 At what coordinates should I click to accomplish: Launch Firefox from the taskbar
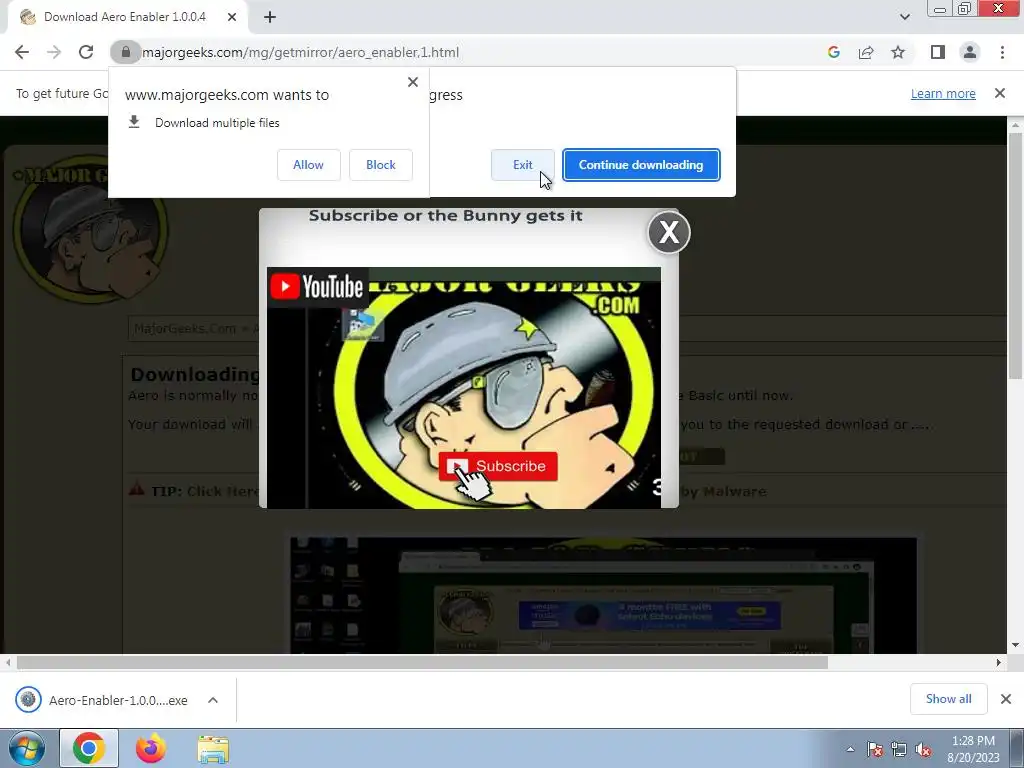tap(151, 748)
